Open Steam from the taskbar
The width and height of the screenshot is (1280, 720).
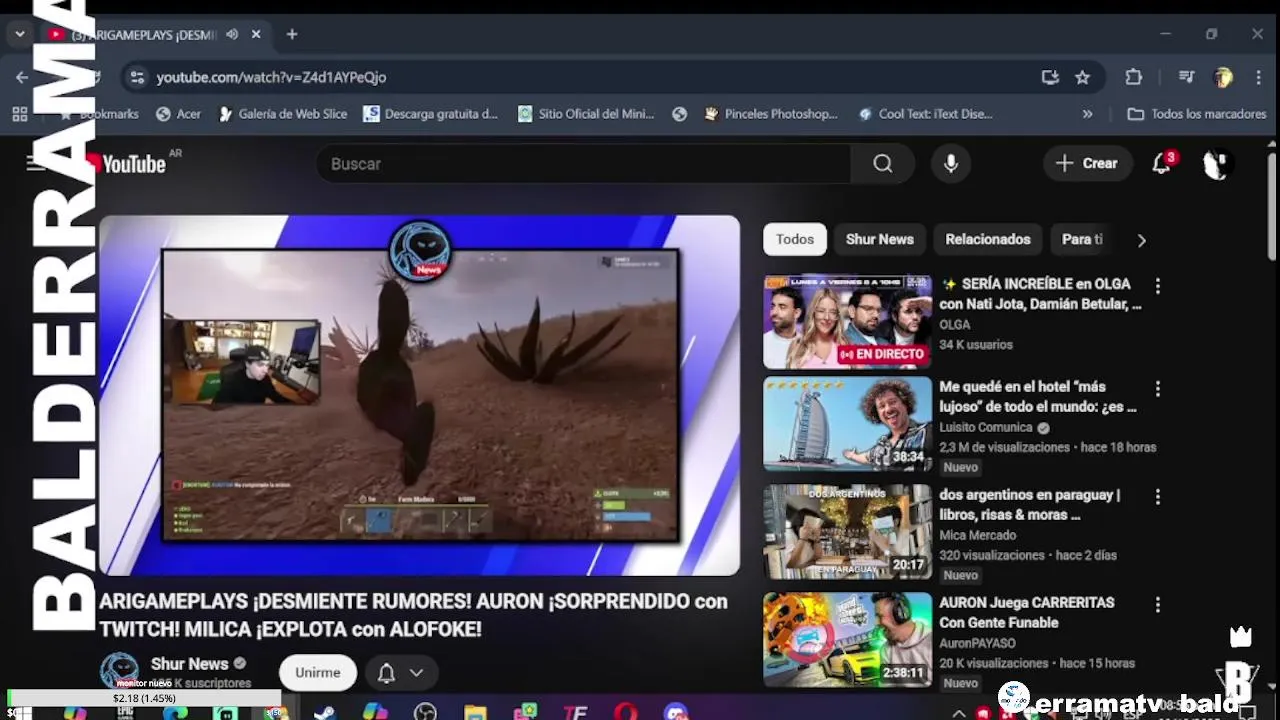tap(324, 712)
